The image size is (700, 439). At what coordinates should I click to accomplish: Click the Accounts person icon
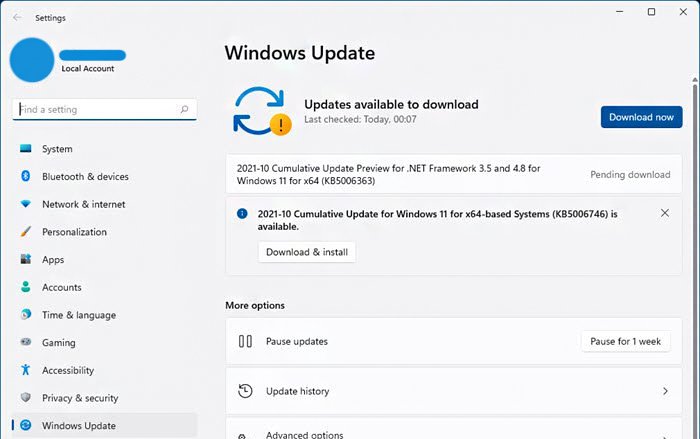(25, 287)
